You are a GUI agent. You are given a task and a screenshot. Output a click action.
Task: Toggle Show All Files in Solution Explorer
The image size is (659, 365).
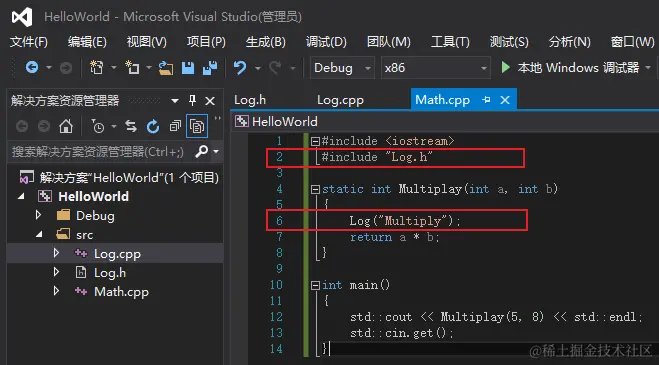point(197,126)
